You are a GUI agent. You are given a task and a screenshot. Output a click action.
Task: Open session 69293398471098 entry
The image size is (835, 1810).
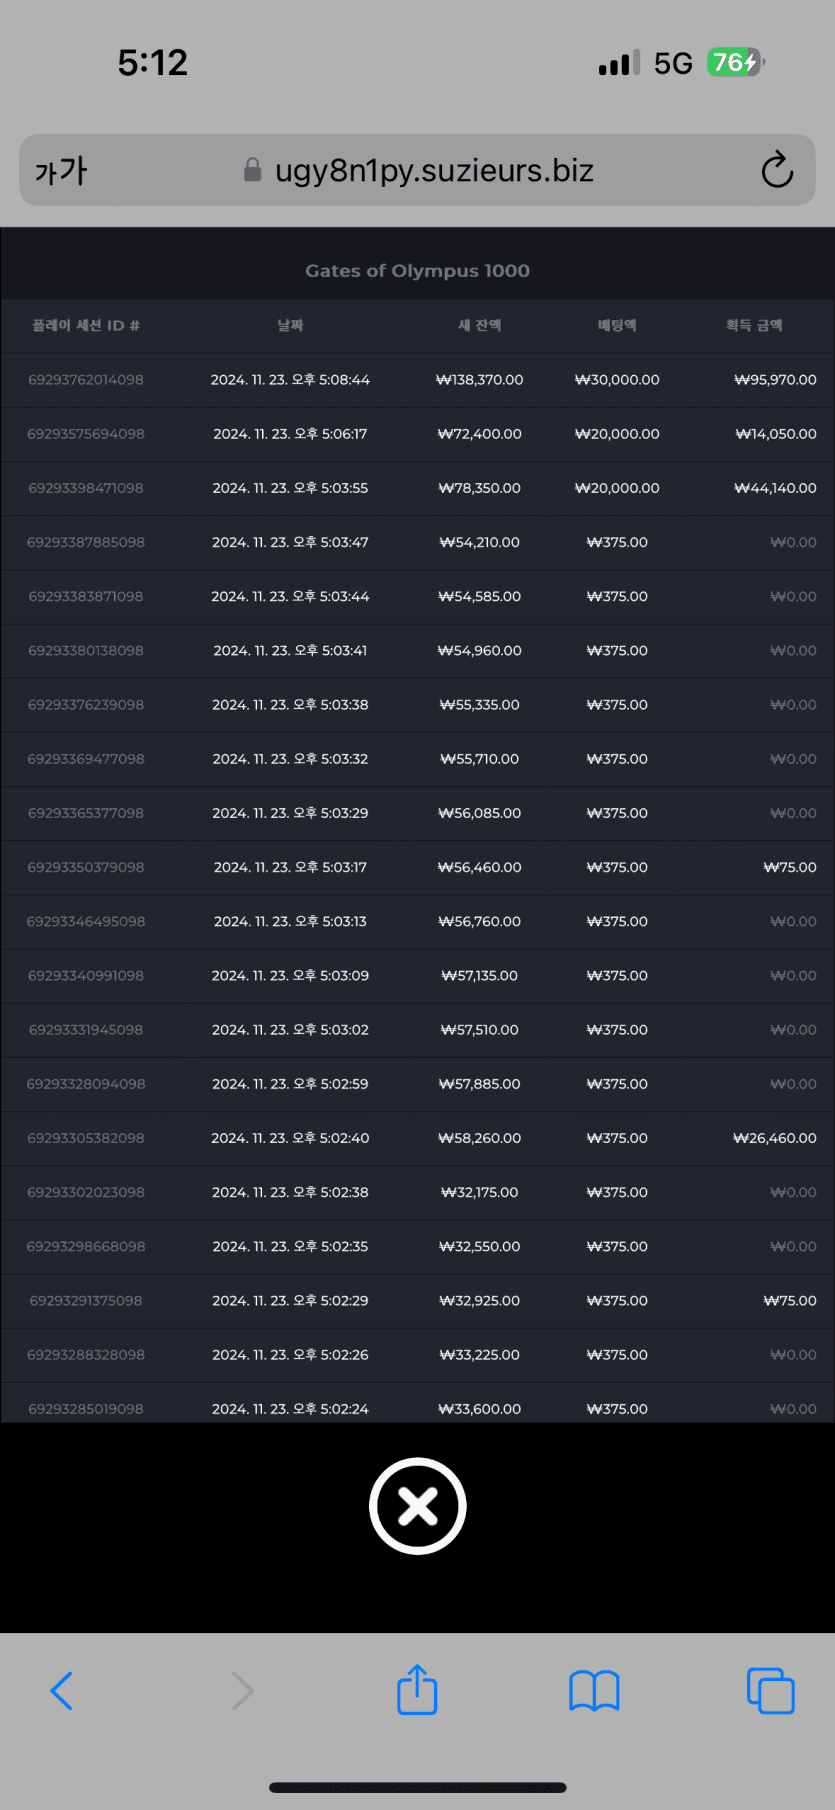point(86,488)
